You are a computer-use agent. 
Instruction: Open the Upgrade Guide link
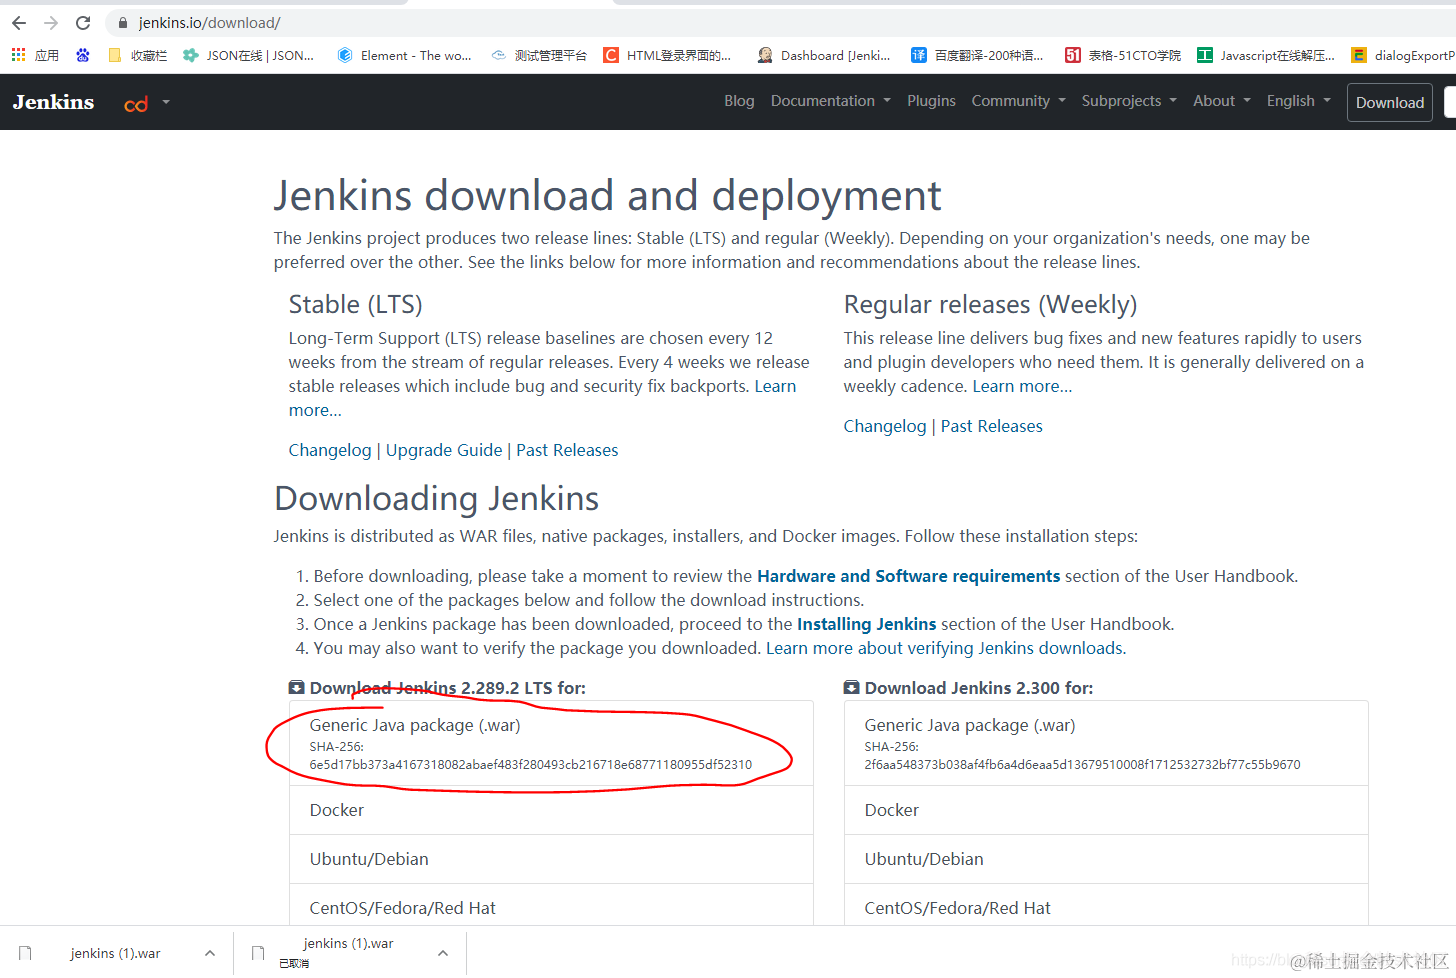[x=444, y=450]
